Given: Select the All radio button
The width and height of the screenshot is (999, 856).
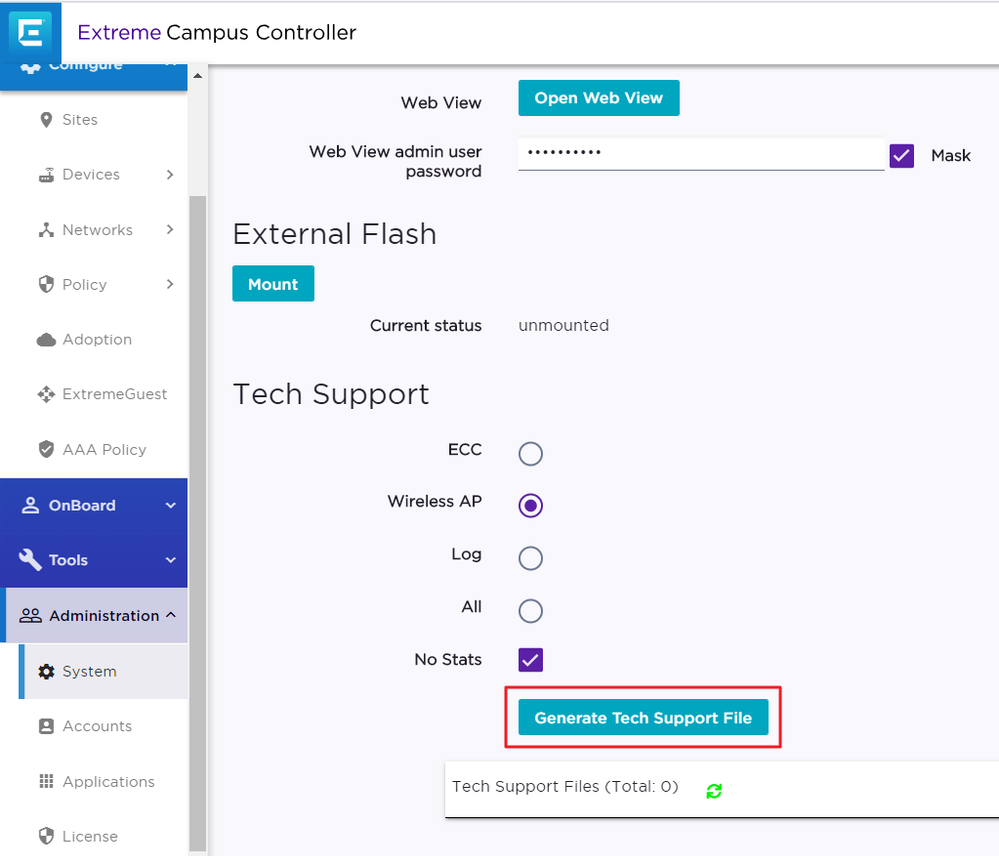Looking at the screenshot, I should [530, 611].
